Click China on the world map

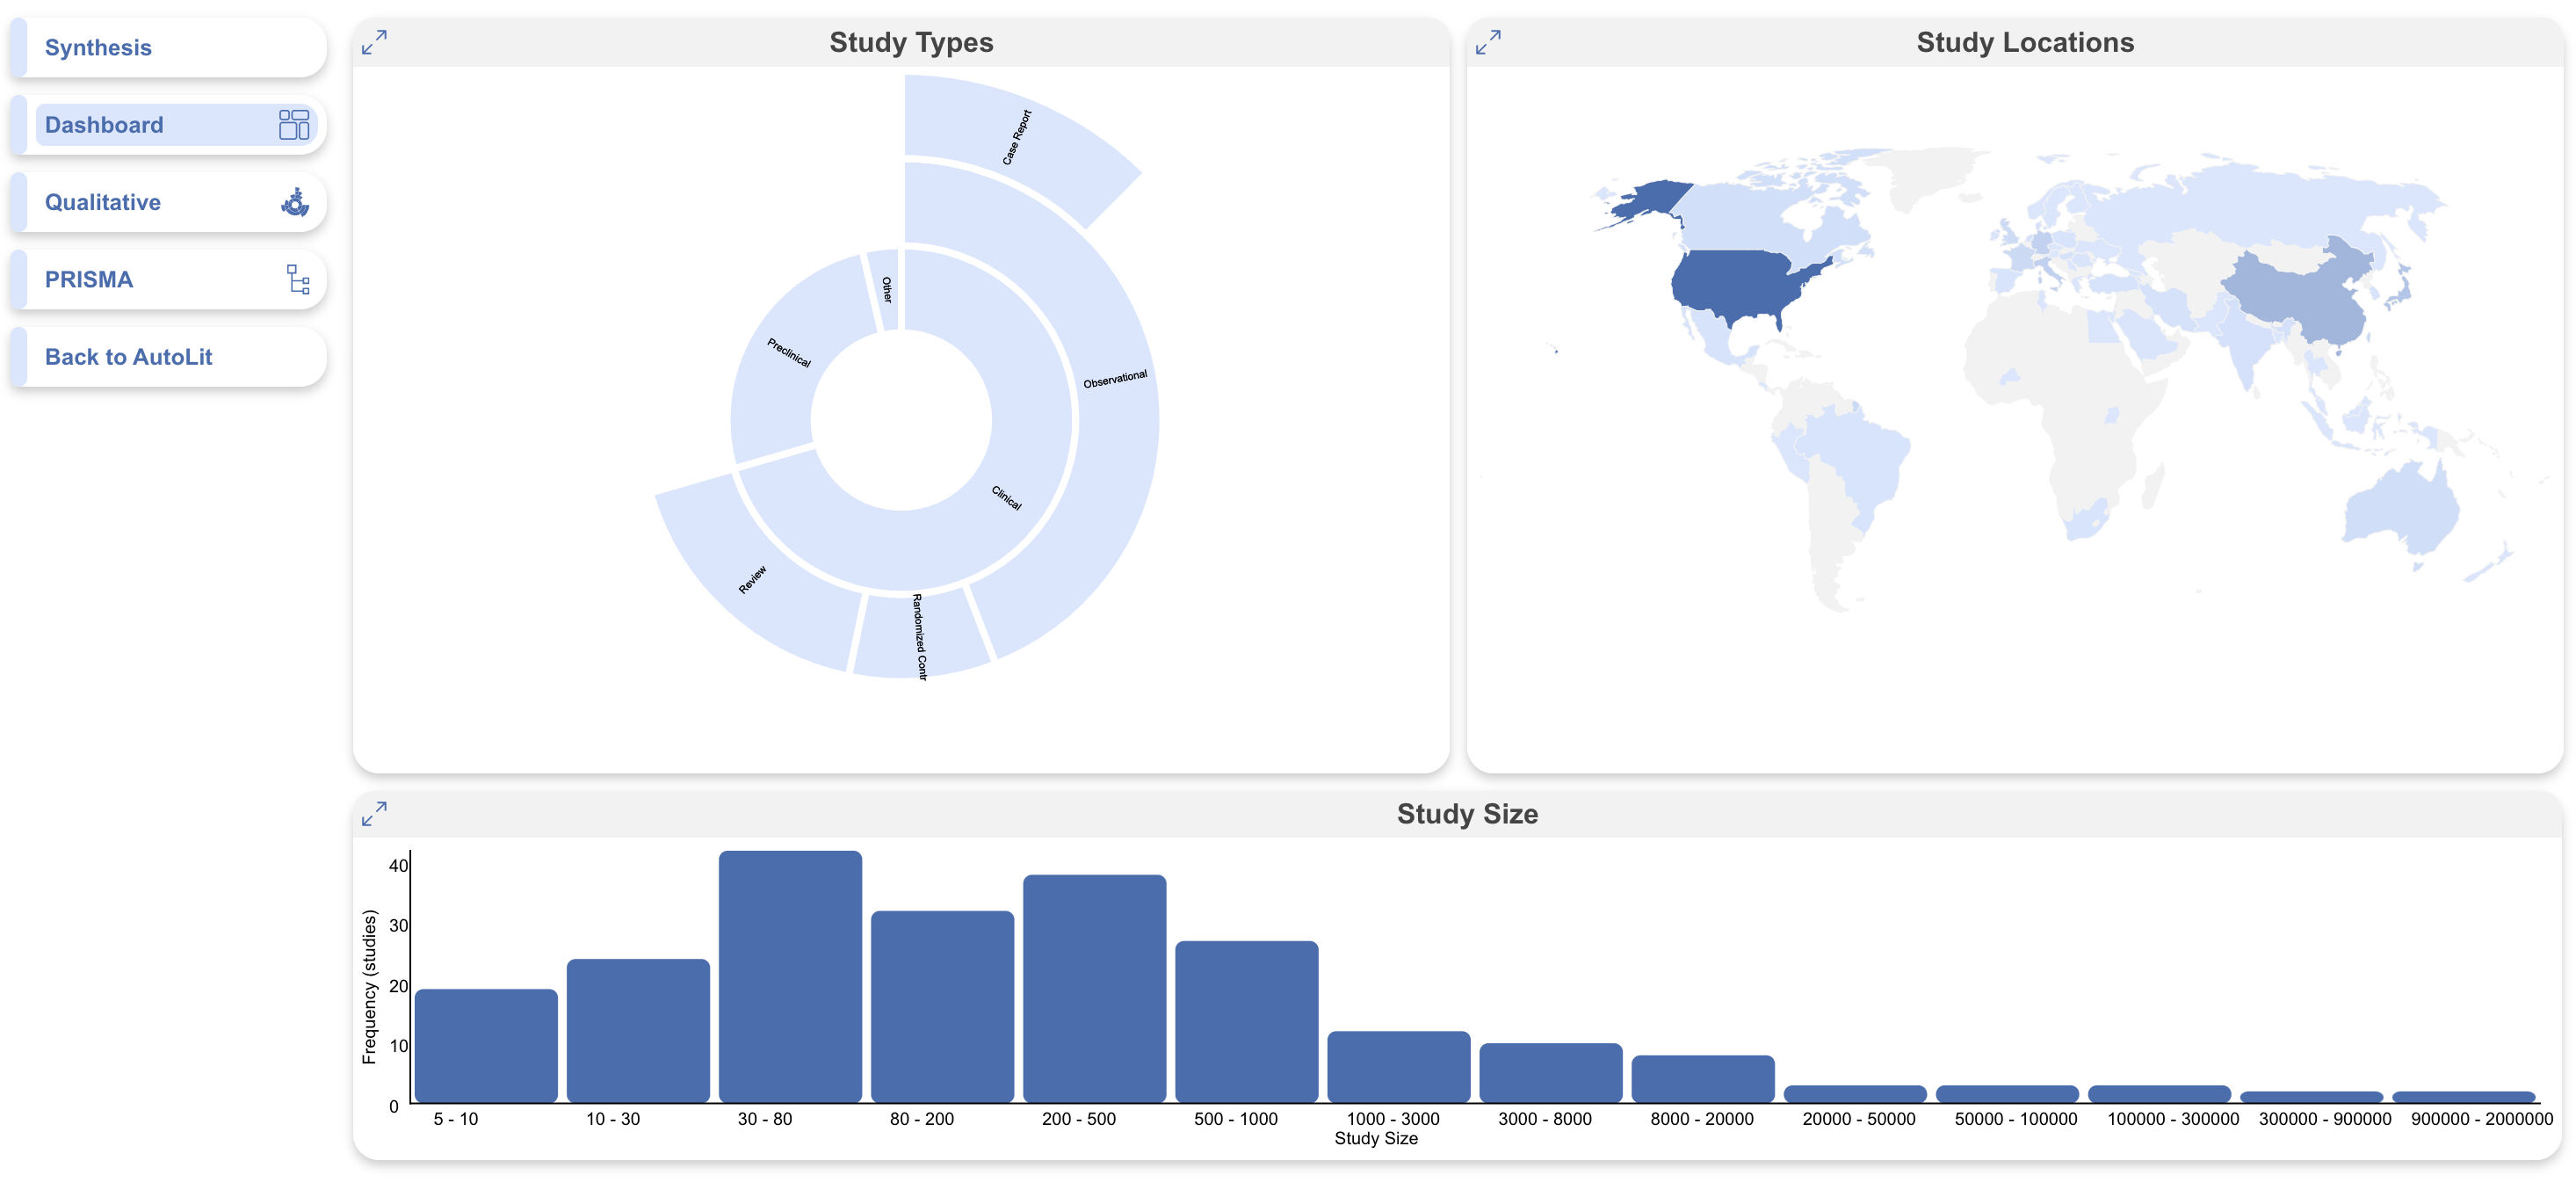click(x=2300, y=295)
